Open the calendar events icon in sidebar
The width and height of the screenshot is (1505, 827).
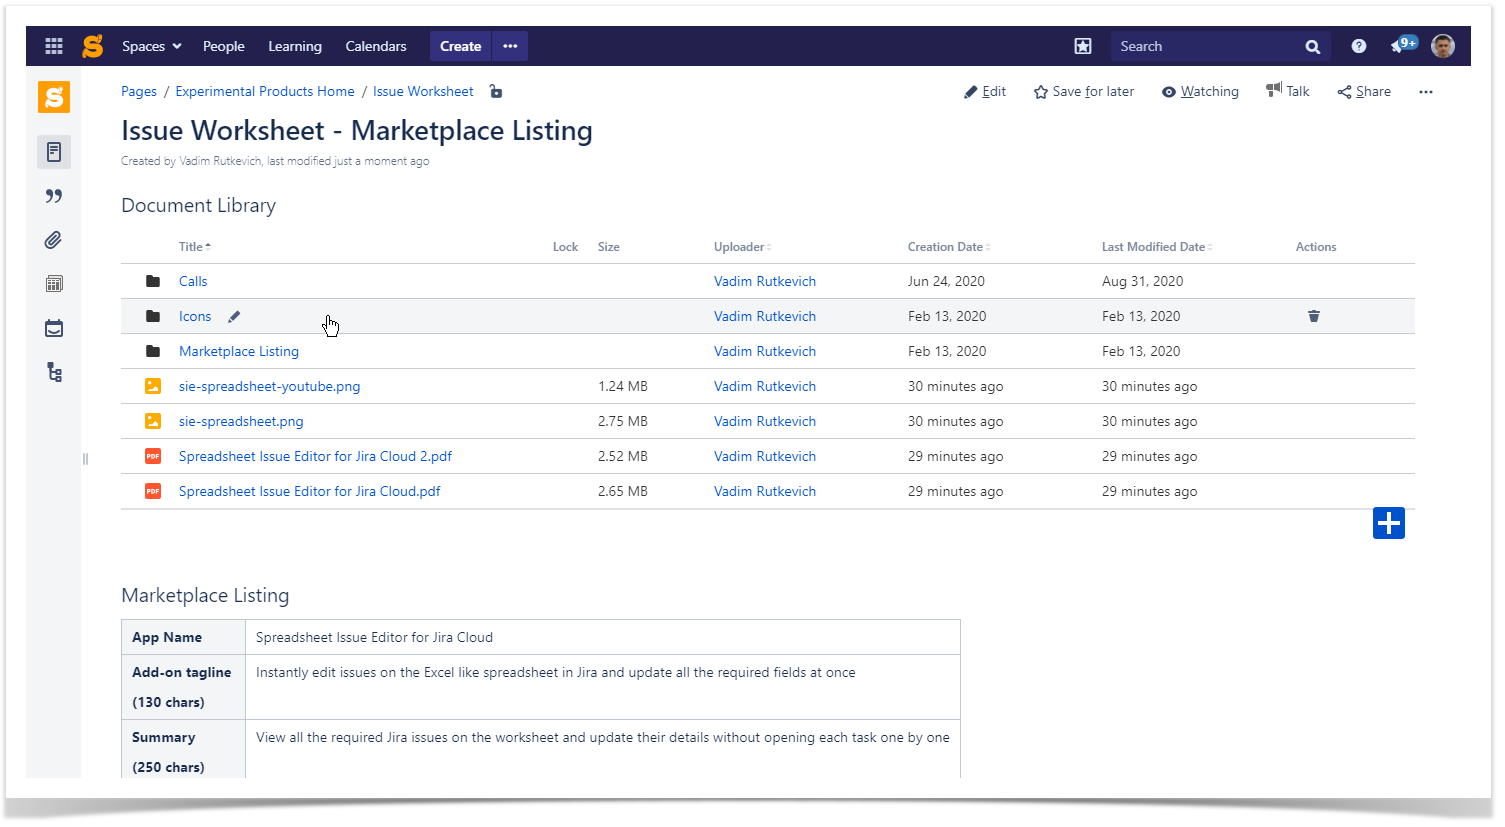point(54,328)
